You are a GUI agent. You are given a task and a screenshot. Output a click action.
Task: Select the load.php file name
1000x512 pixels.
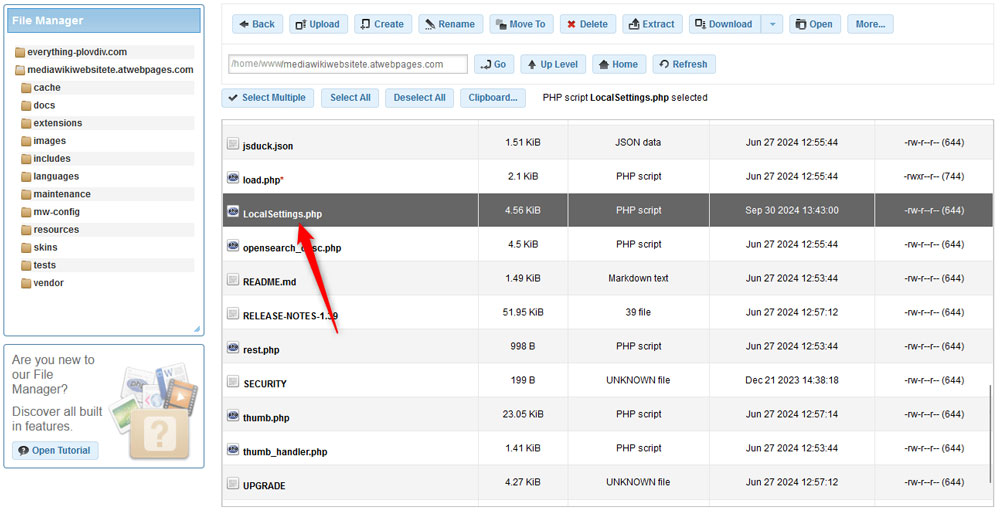(x=261, y=180)
